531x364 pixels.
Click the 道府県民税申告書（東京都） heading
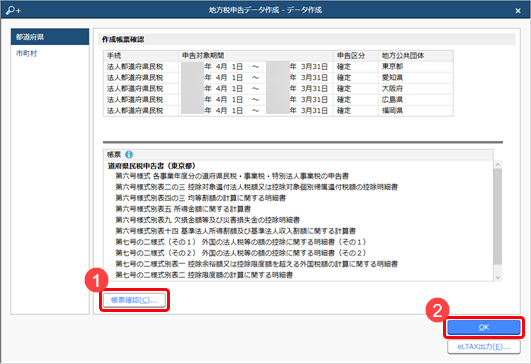pyautogui.click(x=152, y=166)
